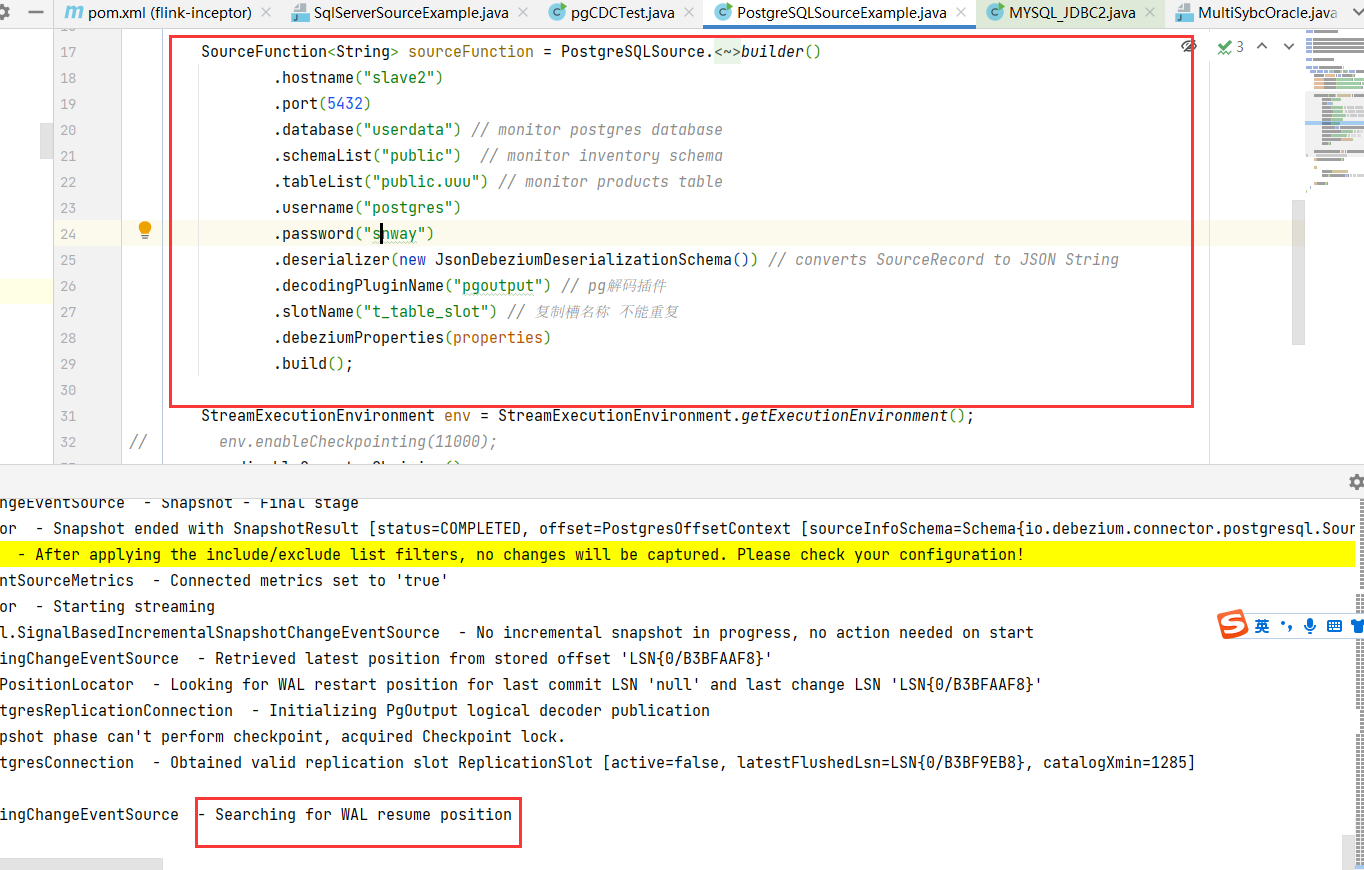
Task: Click the Maven icon on pom.xml tab
Action: [x=73, y=13]
